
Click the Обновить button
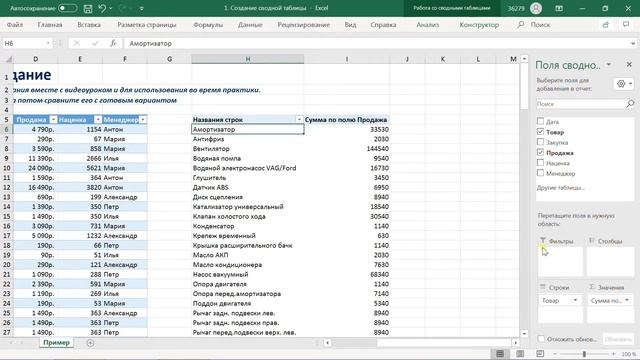[618, 339]
